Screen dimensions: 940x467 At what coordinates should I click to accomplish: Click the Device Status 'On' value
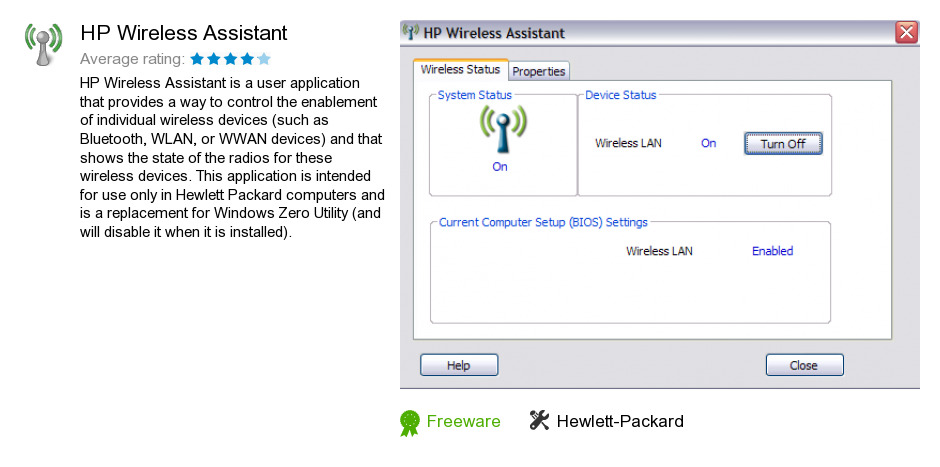[x=709, y=143]
